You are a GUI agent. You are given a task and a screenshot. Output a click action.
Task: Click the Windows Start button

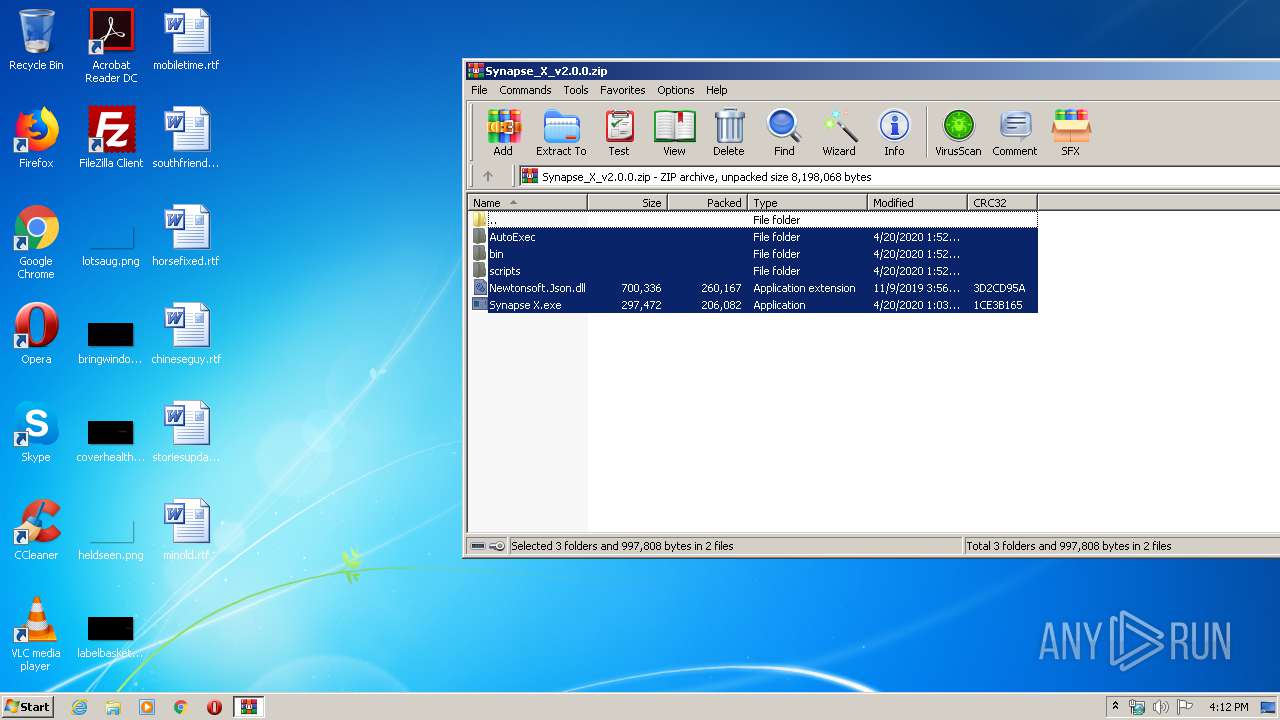click(27, 706)
